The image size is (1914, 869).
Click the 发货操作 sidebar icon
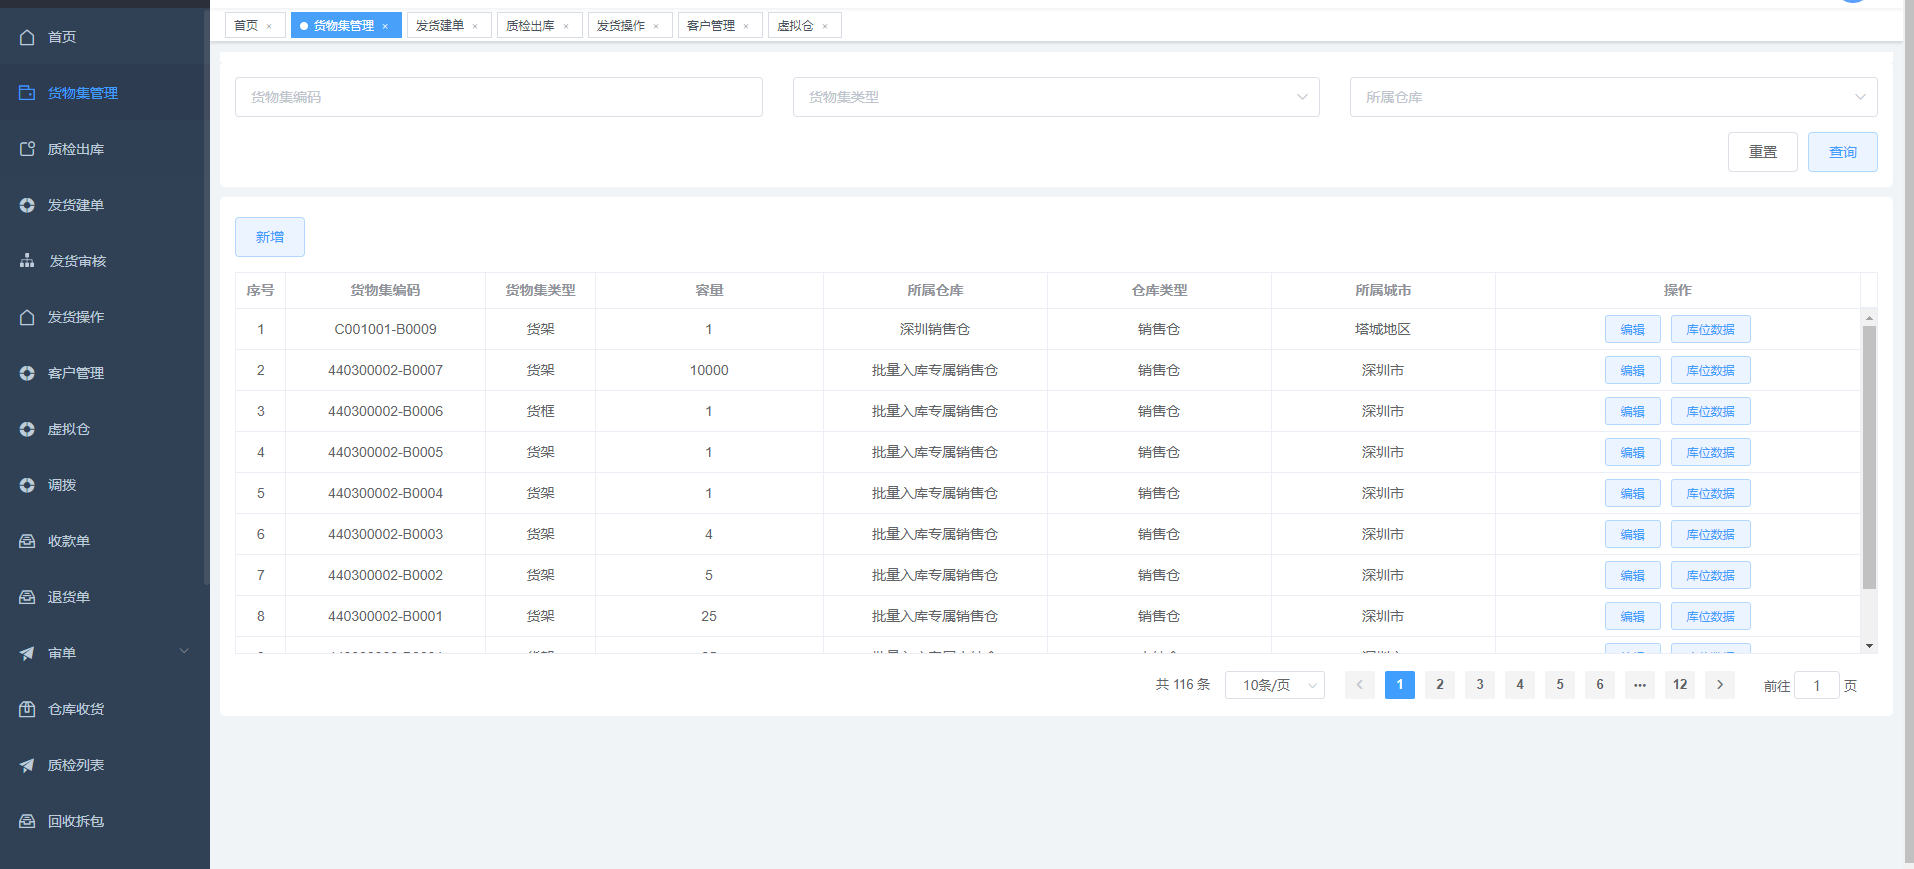coord(27,317)
